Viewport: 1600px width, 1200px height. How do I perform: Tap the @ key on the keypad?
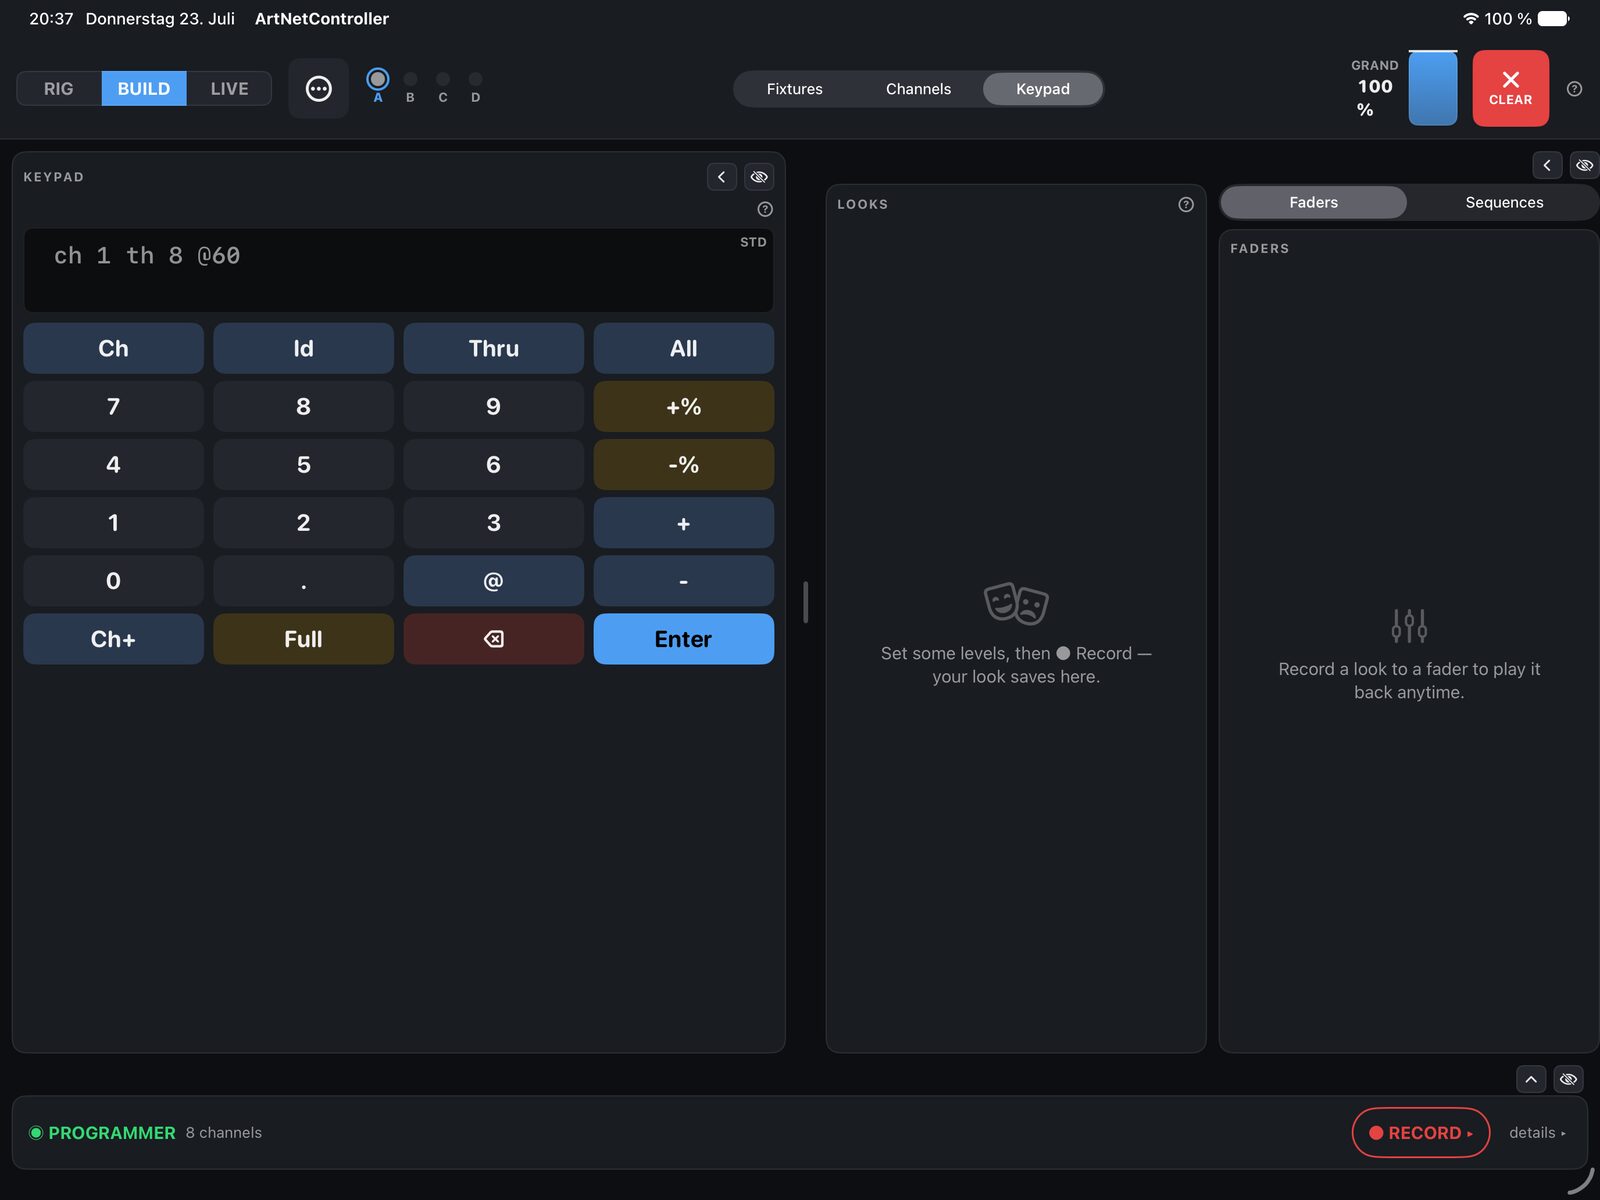(493, 581)
